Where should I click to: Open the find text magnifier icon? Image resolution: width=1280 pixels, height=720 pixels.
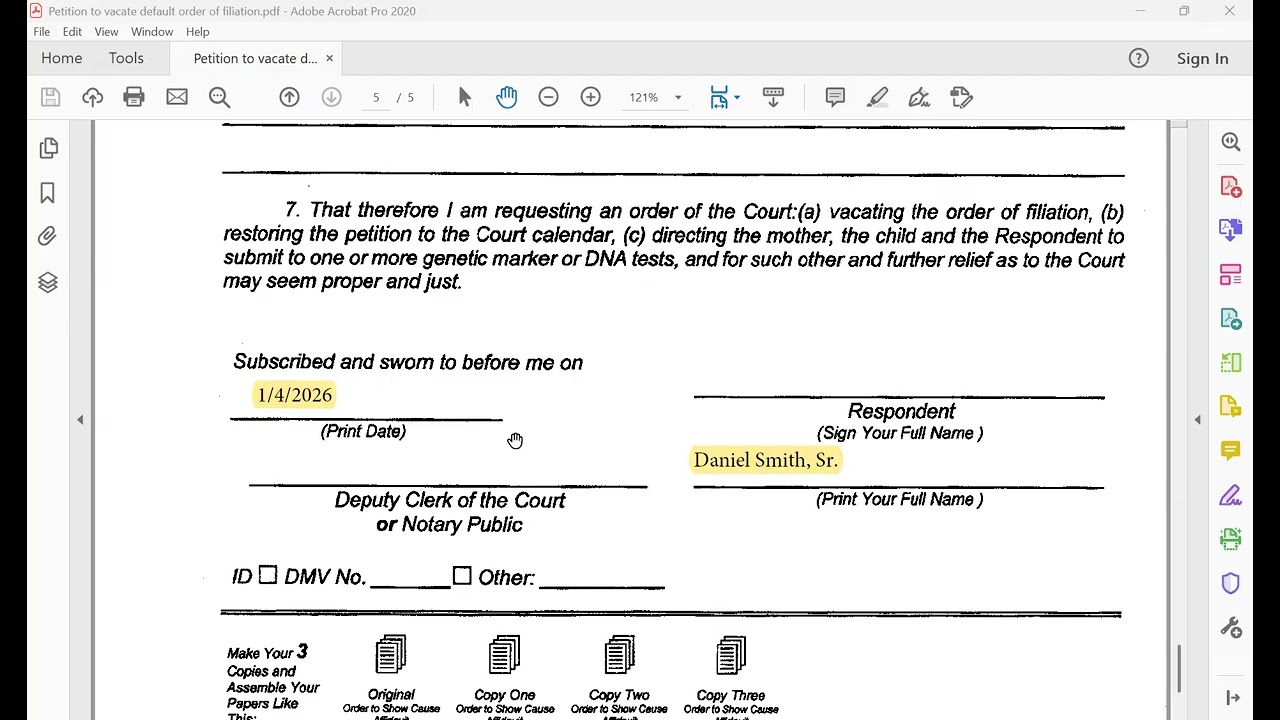tap(220, 97)
